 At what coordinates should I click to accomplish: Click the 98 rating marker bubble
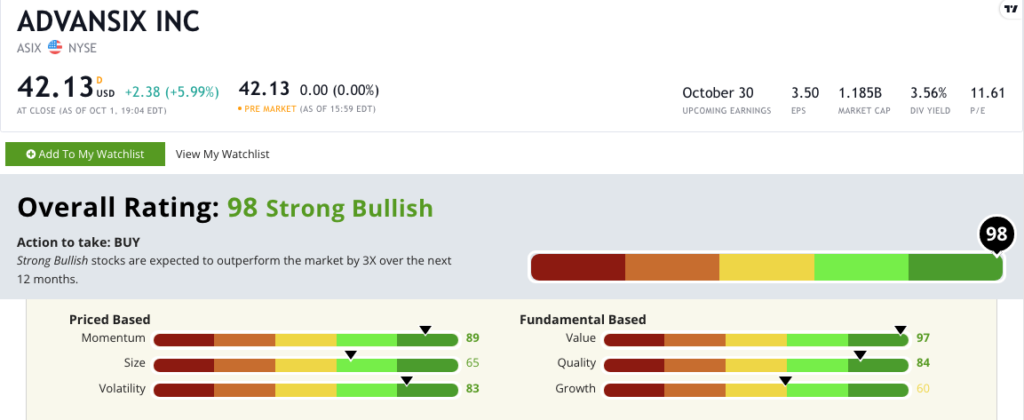click(996, 236)
